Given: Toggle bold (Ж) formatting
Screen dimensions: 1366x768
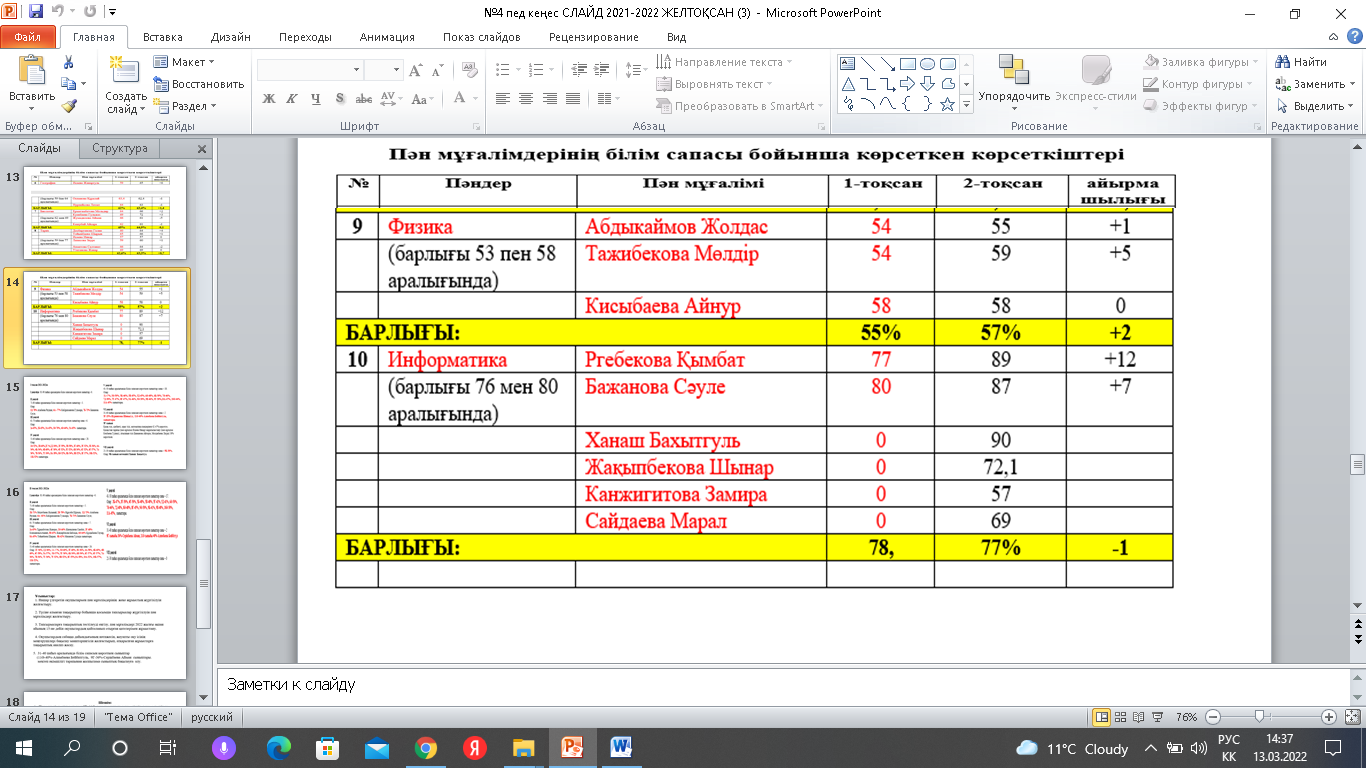Looking at the screenshot, I should tap(268, 98).
